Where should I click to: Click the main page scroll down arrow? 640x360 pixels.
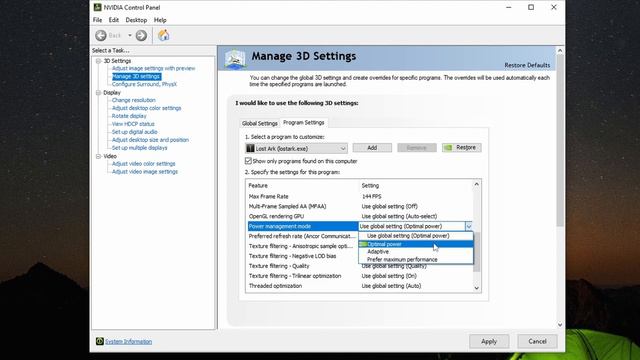560,325
